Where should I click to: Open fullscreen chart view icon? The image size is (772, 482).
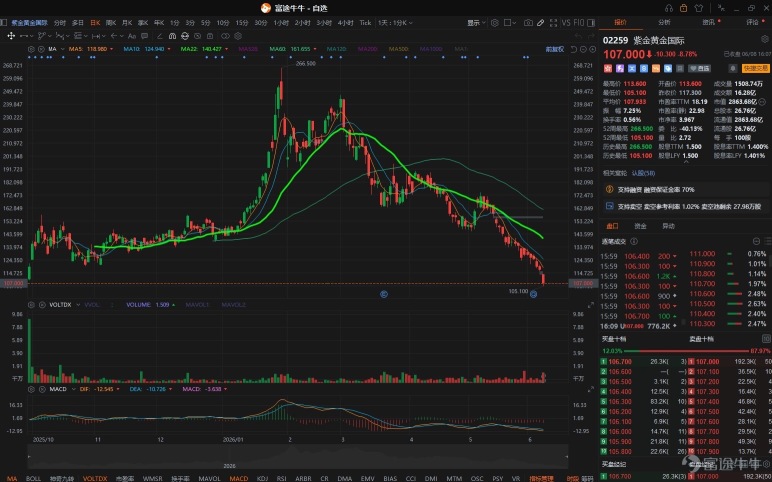[x=553, y=23]
